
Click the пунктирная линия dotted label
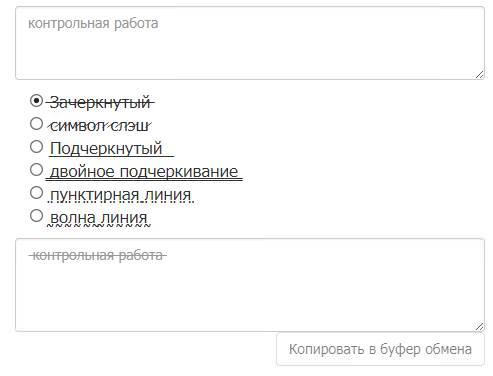(121, 195)
